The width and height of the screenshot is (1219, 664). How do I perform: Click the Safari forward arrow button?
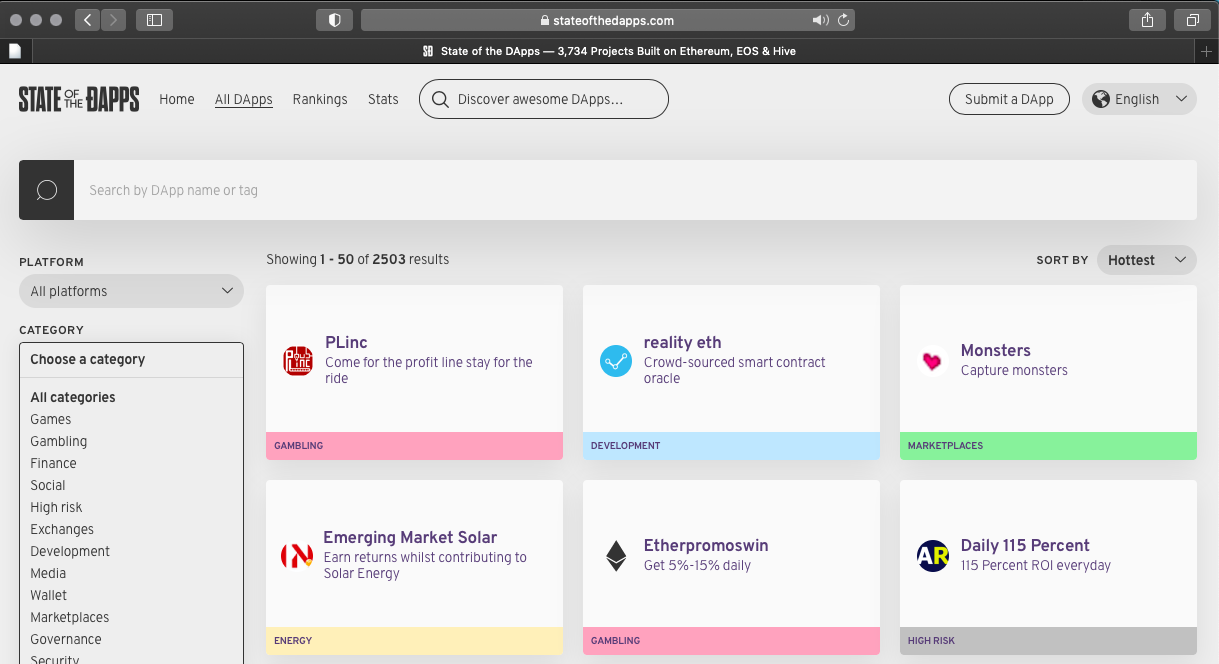(x=114, y=20)
